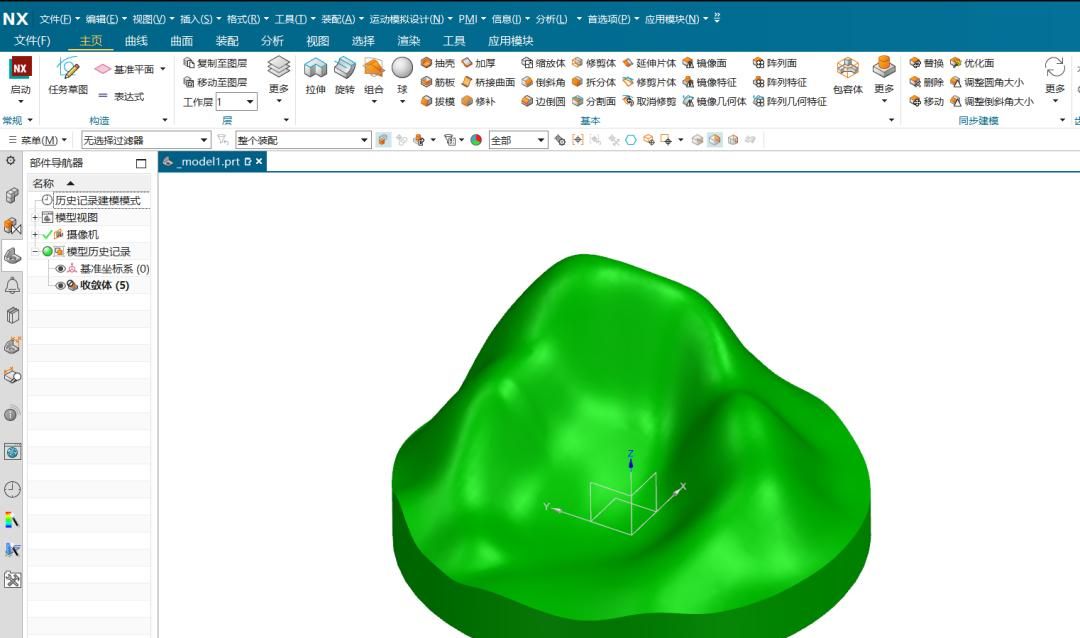Switch to the 装配 ribbon tab
Image resolution: width=1080 pixels, height=638 pixels.
click(227, 41)
